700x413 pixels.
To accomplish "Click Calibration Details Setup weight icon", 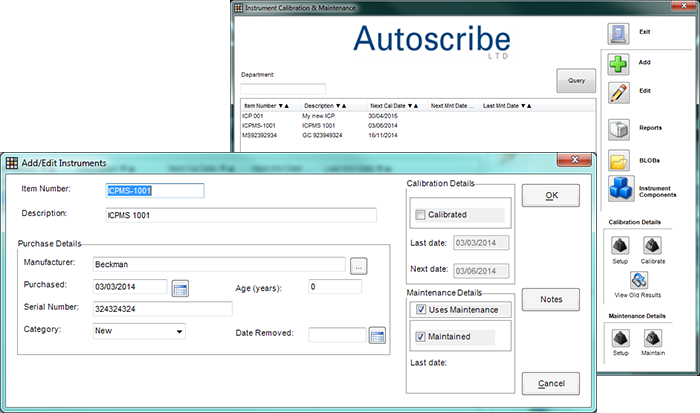I will click(620, 245).
